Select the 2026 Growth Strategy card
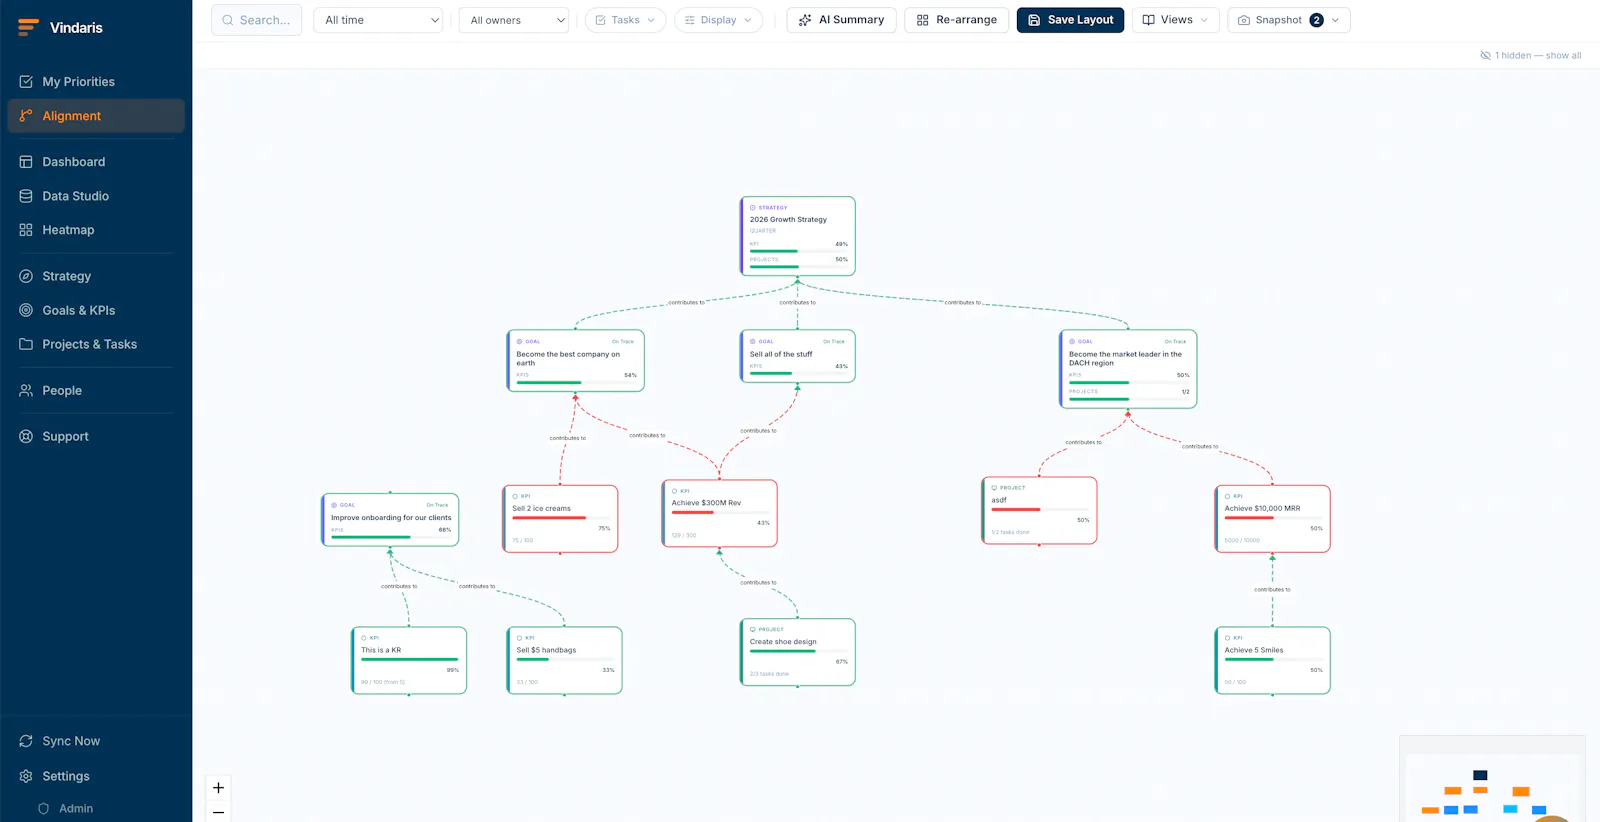This screenshot has width=1600, height=822. coord(797,236)
